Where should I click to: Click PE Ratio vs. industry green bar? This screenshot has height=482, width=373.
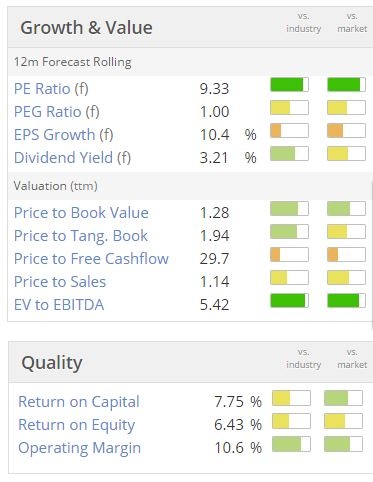[289, 85]
